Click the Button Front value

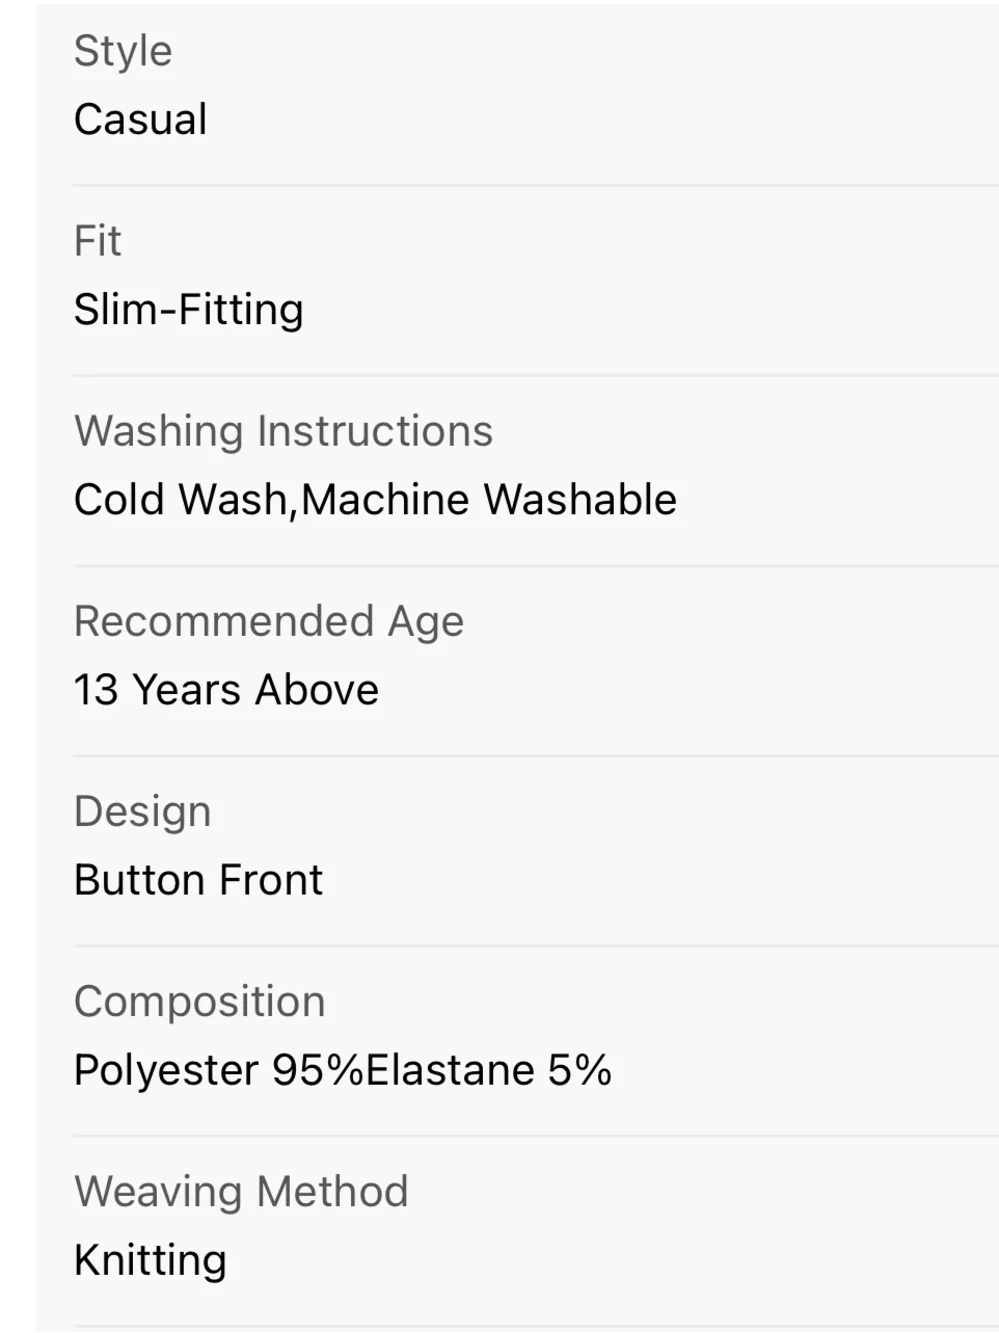click(199, 880)
